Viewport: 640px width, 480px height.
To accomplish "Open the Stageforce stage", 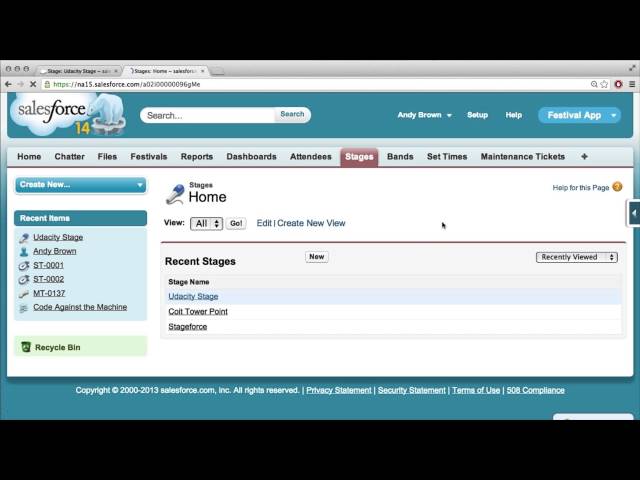I will [x=188, y=327].
